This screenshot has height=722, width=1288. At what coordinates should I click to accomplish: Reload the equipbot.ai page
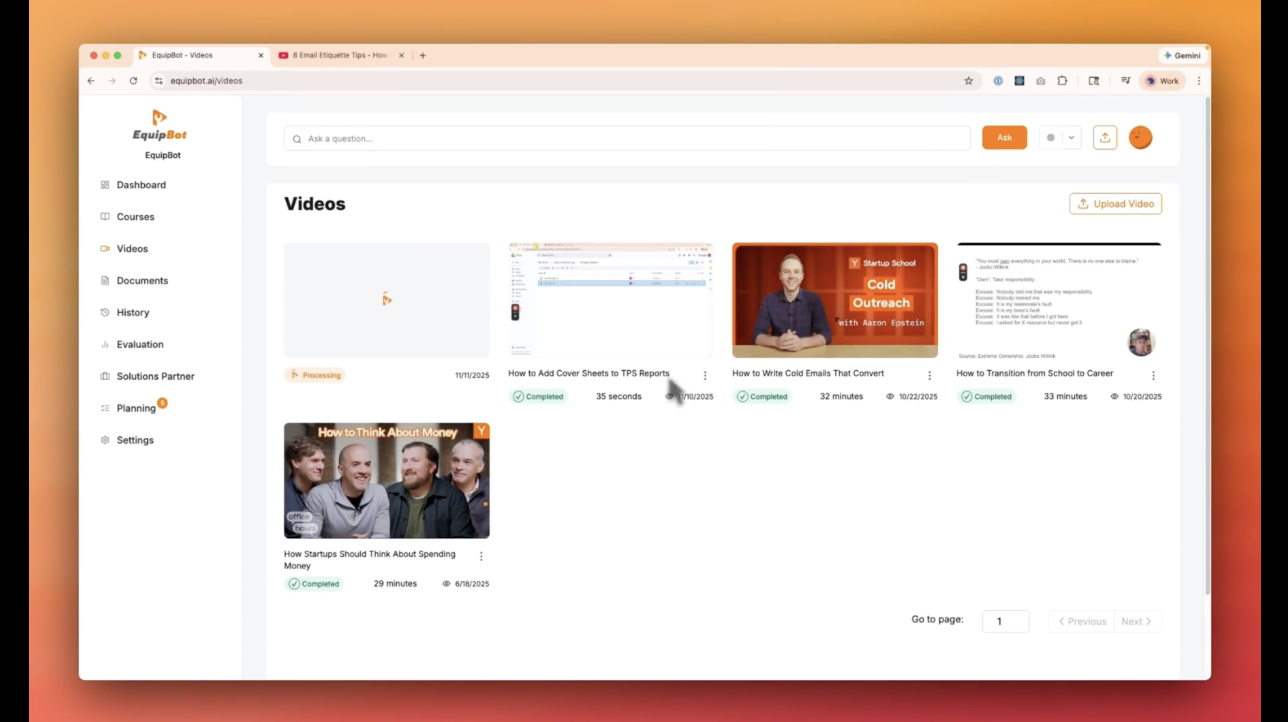pos(133,81)
